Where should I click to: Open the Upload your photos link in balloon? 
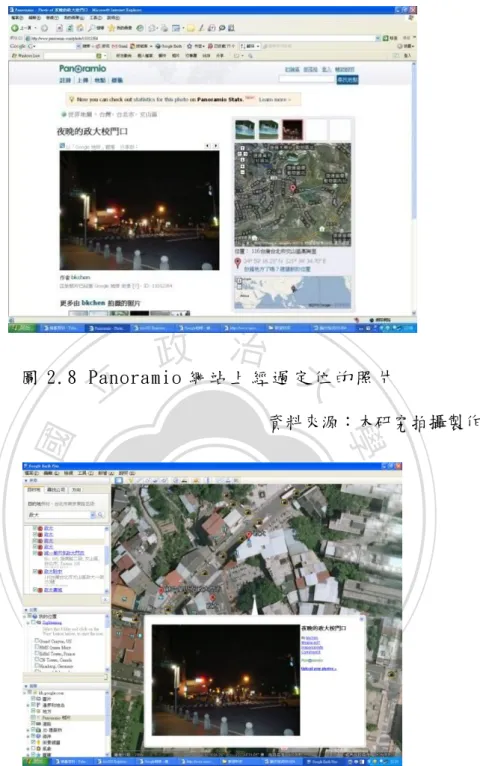(x=318, y=668)
